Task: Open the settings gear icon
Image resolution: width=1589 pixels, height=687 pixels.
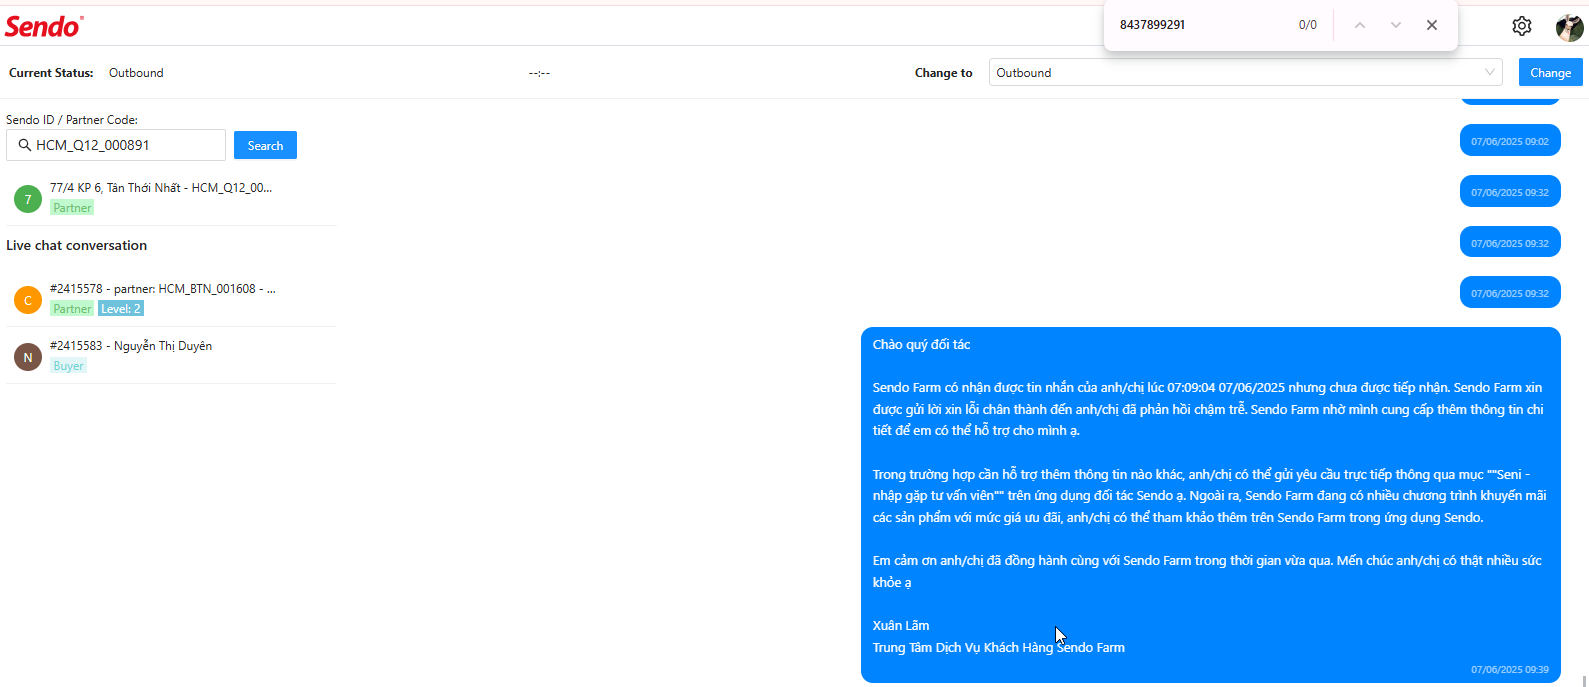Action: click(1521, 26)
